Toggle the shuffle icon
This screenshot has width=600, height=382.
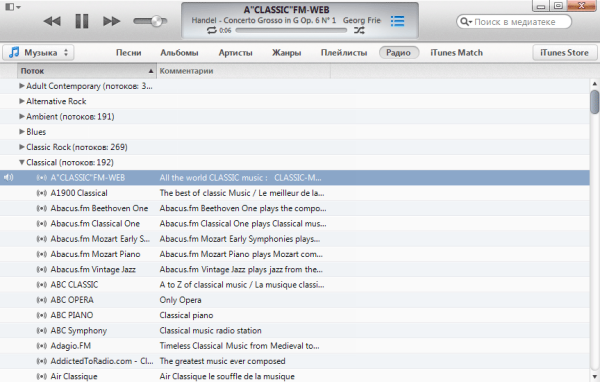click(x=359, y=30)
